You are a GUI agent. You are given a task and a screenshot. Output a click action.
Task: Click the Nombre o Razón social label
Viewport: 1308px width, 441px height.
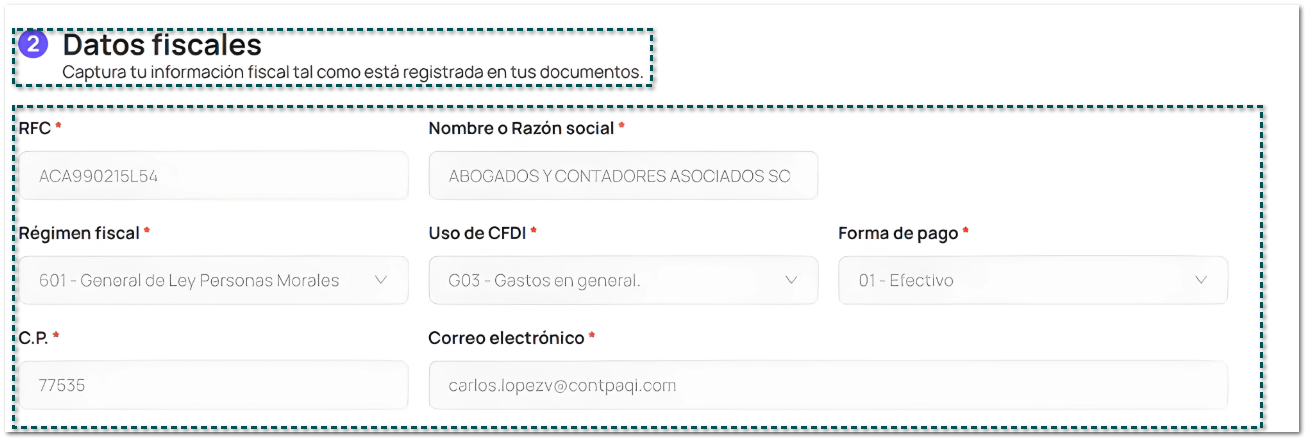click(x=521, y=128)
